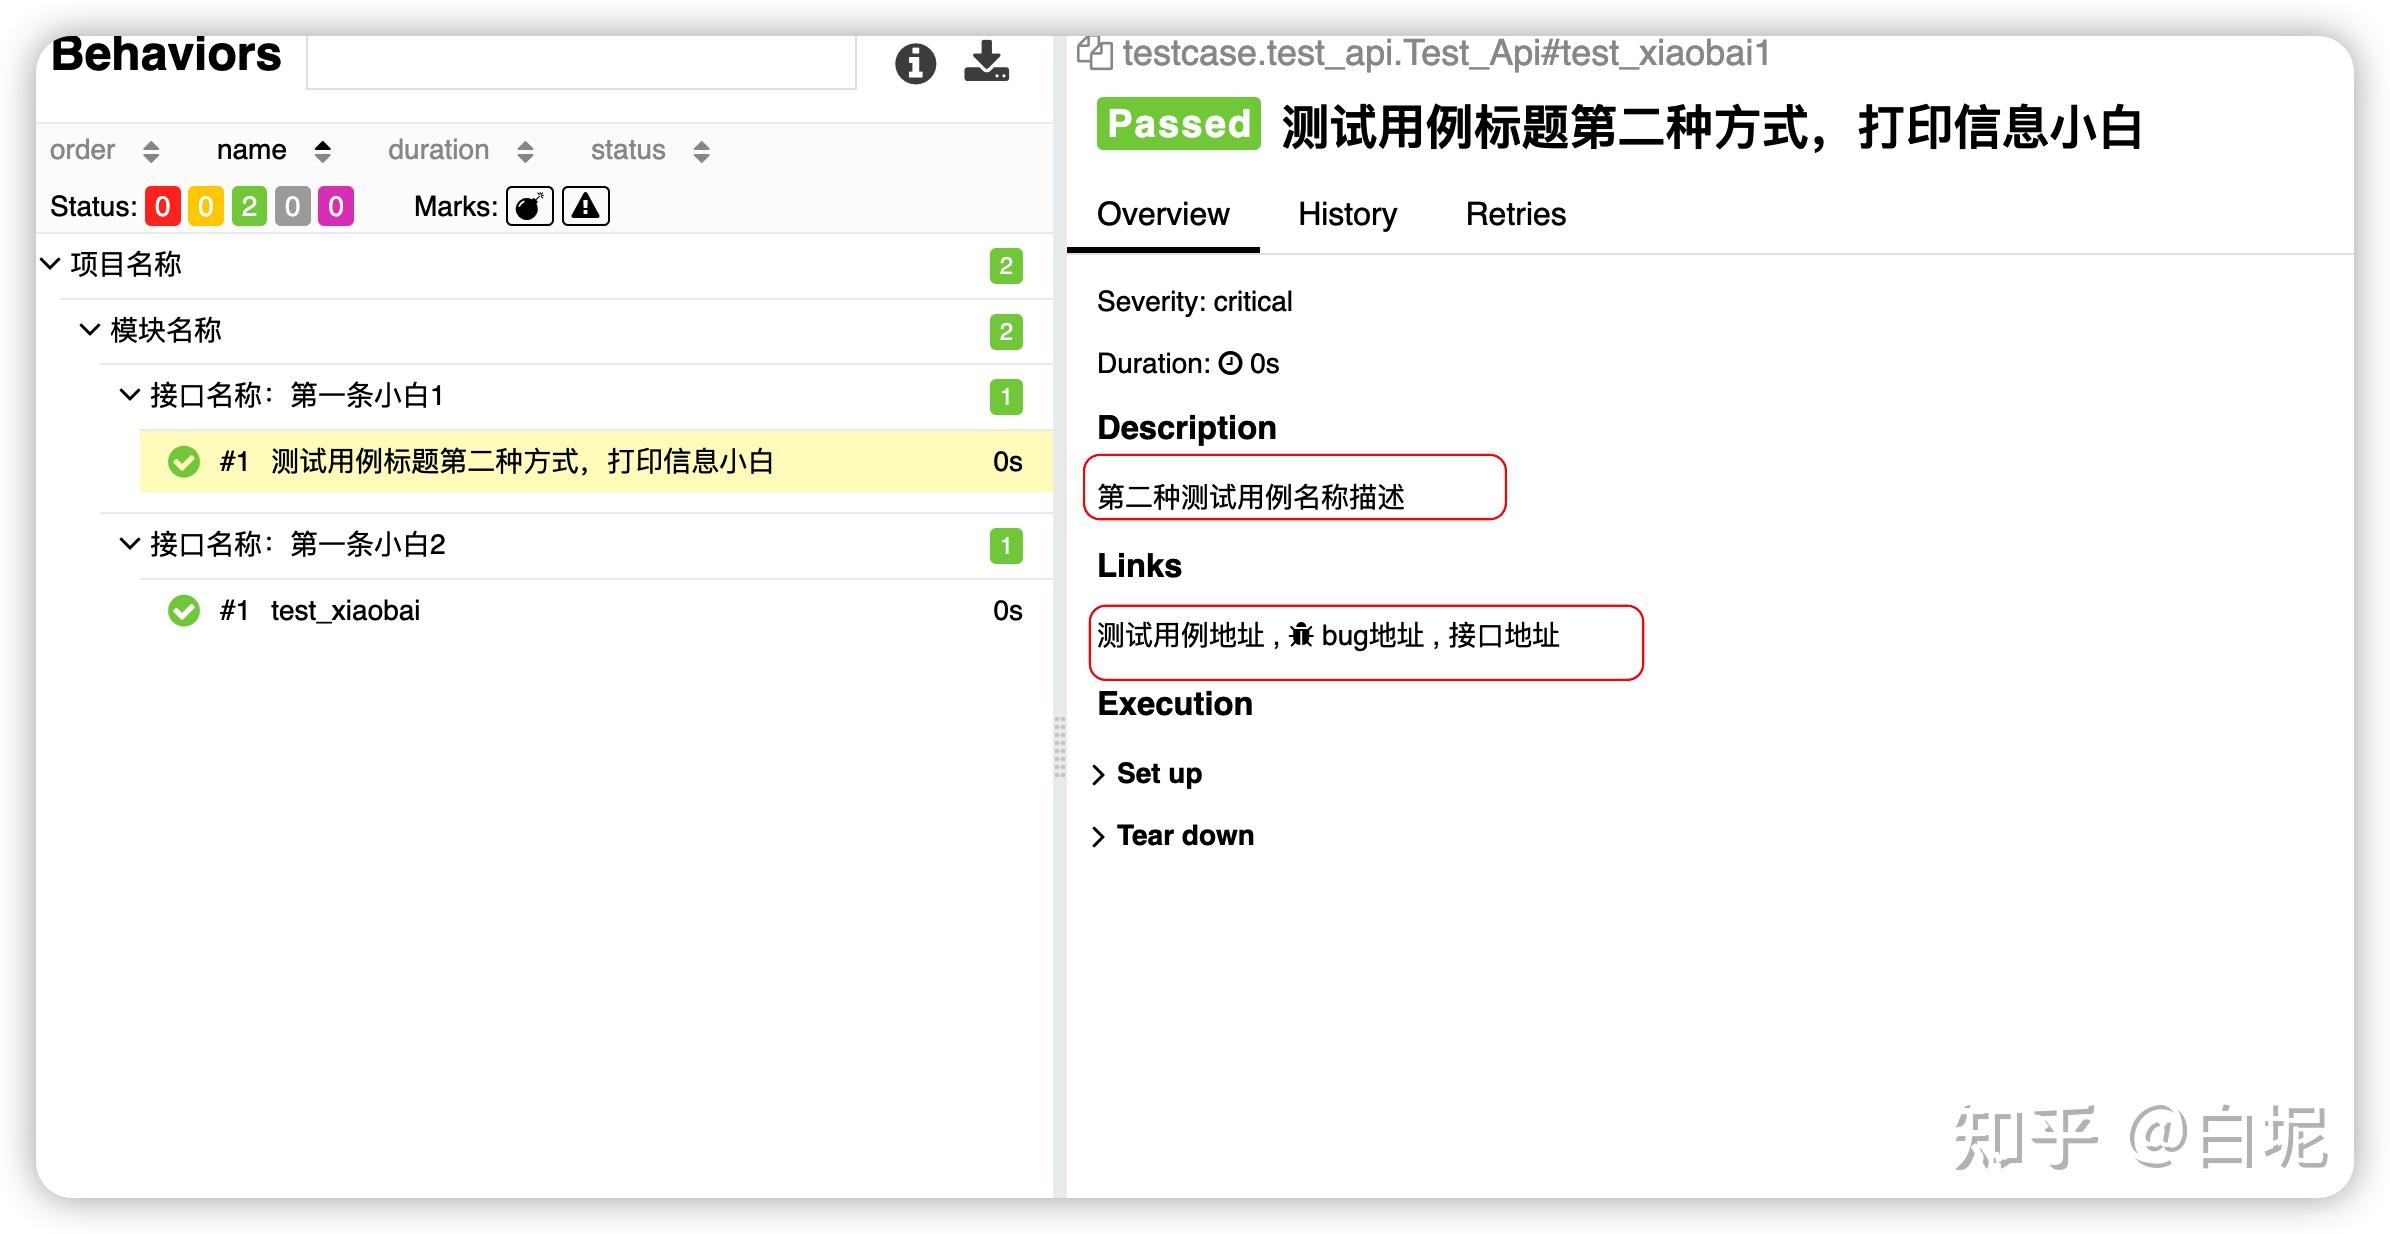Open the 测试用例地址 link
This screenshot has width=2390, height=1234.
(1180, 636)
